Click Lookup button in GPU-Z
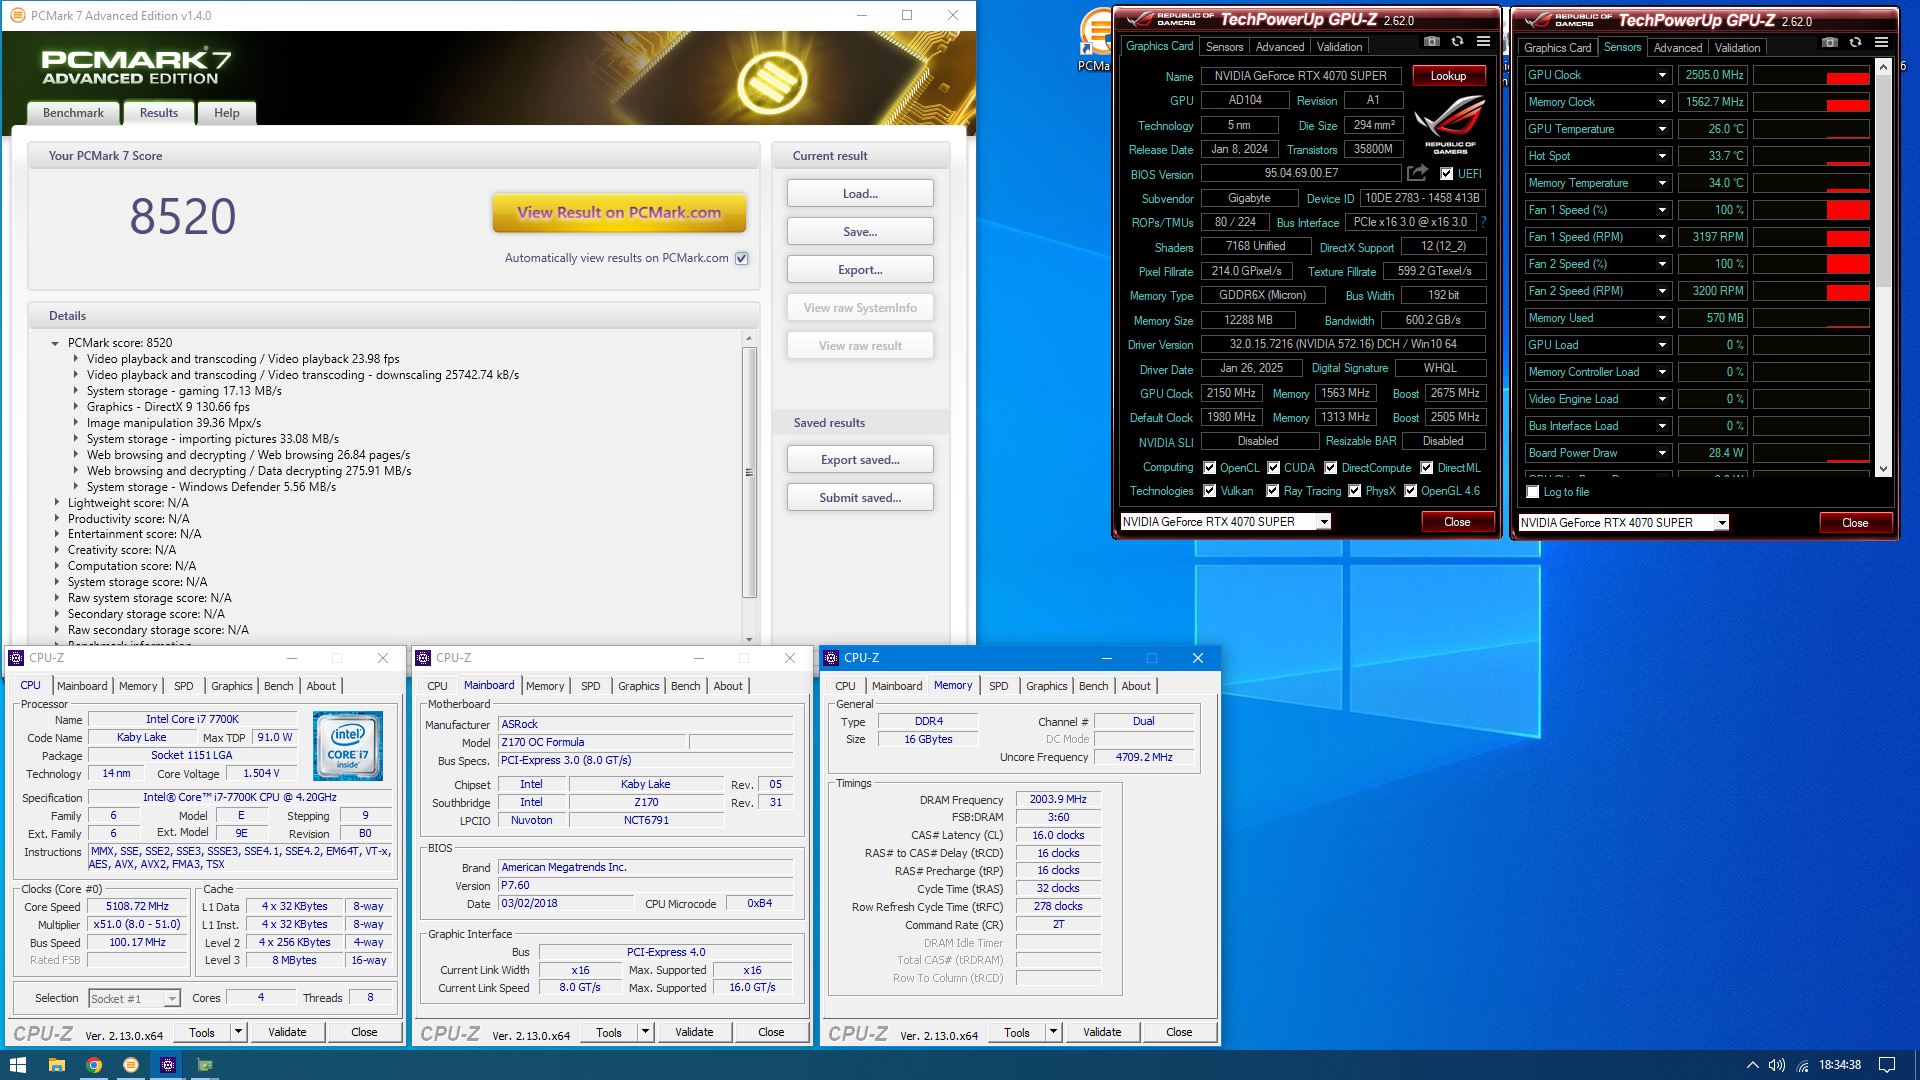Image resolution: width=1920 pixels, height=1080 pixels. pos(1448,76)
